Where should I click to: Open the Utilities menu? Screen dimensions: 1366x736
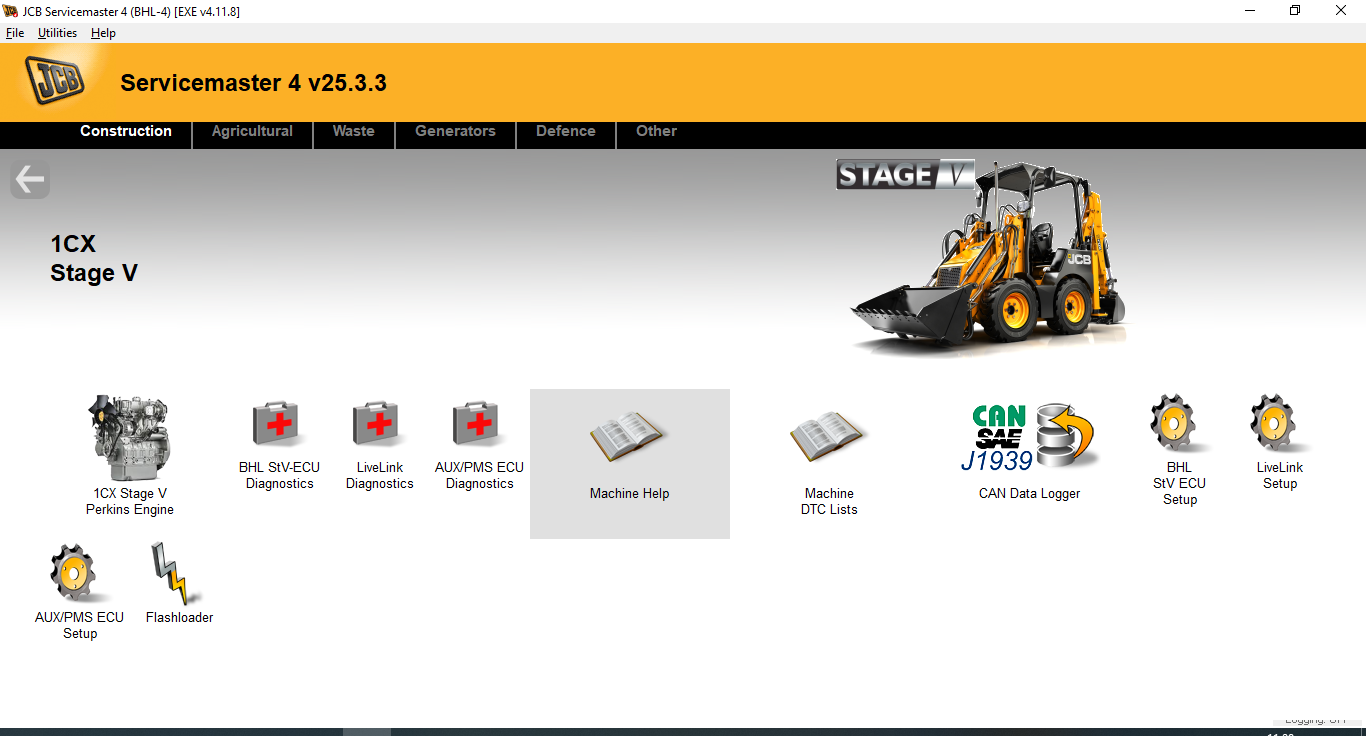tap(57, 33)
